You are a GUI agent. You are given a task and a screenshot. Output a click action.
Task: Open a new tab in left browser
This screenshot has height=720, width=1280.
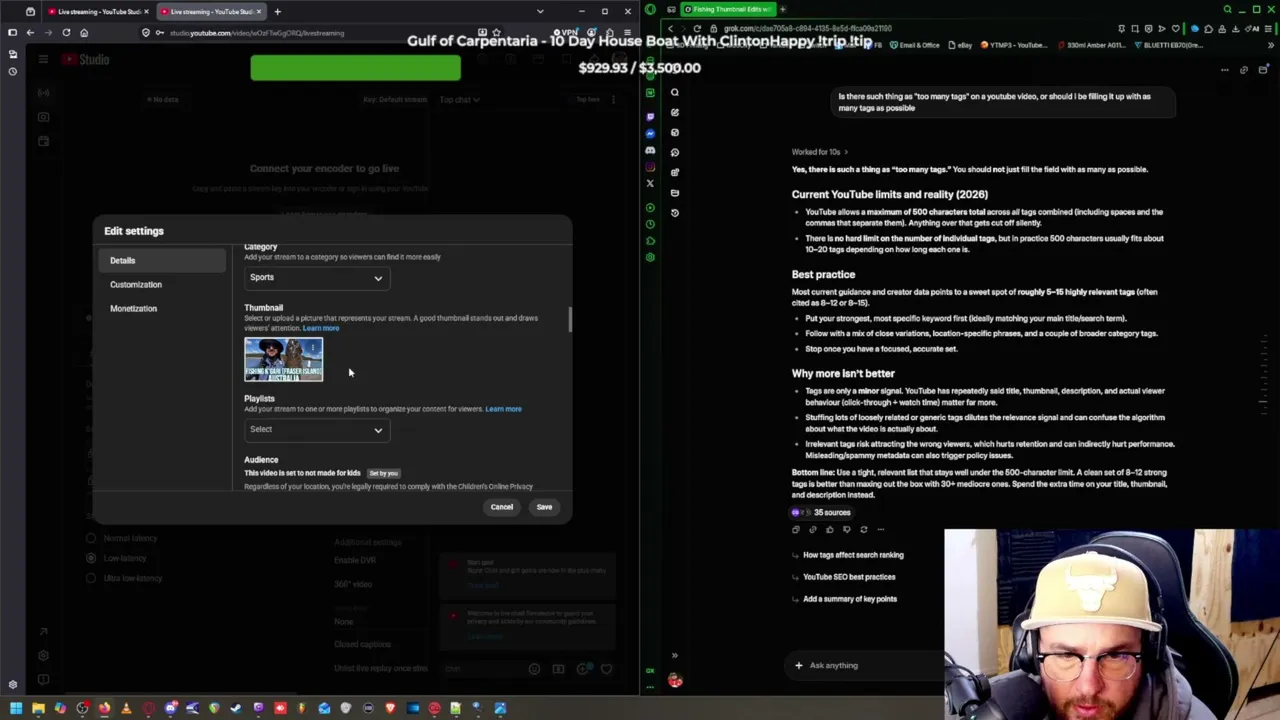(x=277, y=12)
